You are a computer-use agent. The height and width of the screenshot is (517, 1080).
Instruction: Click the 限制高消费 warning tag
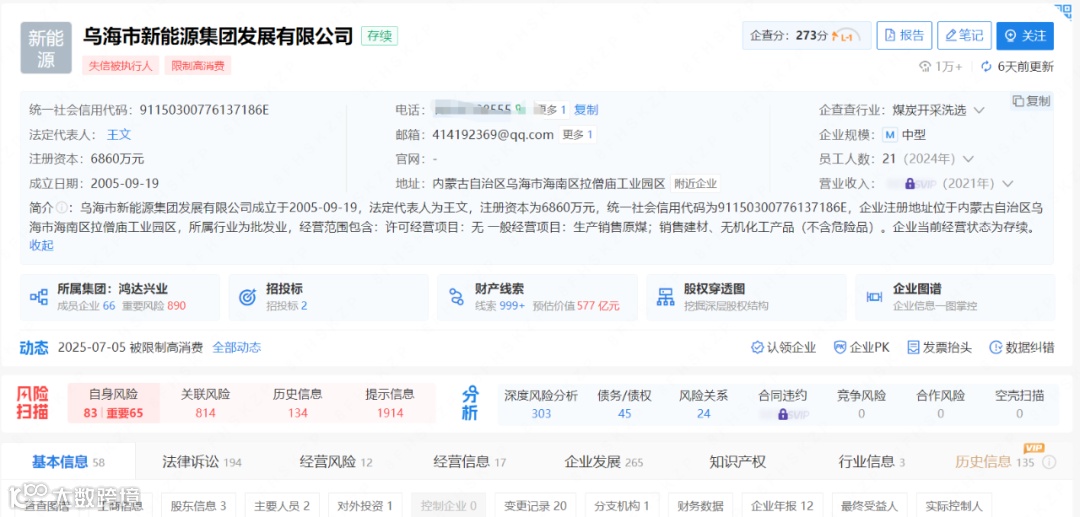(197, 65)
